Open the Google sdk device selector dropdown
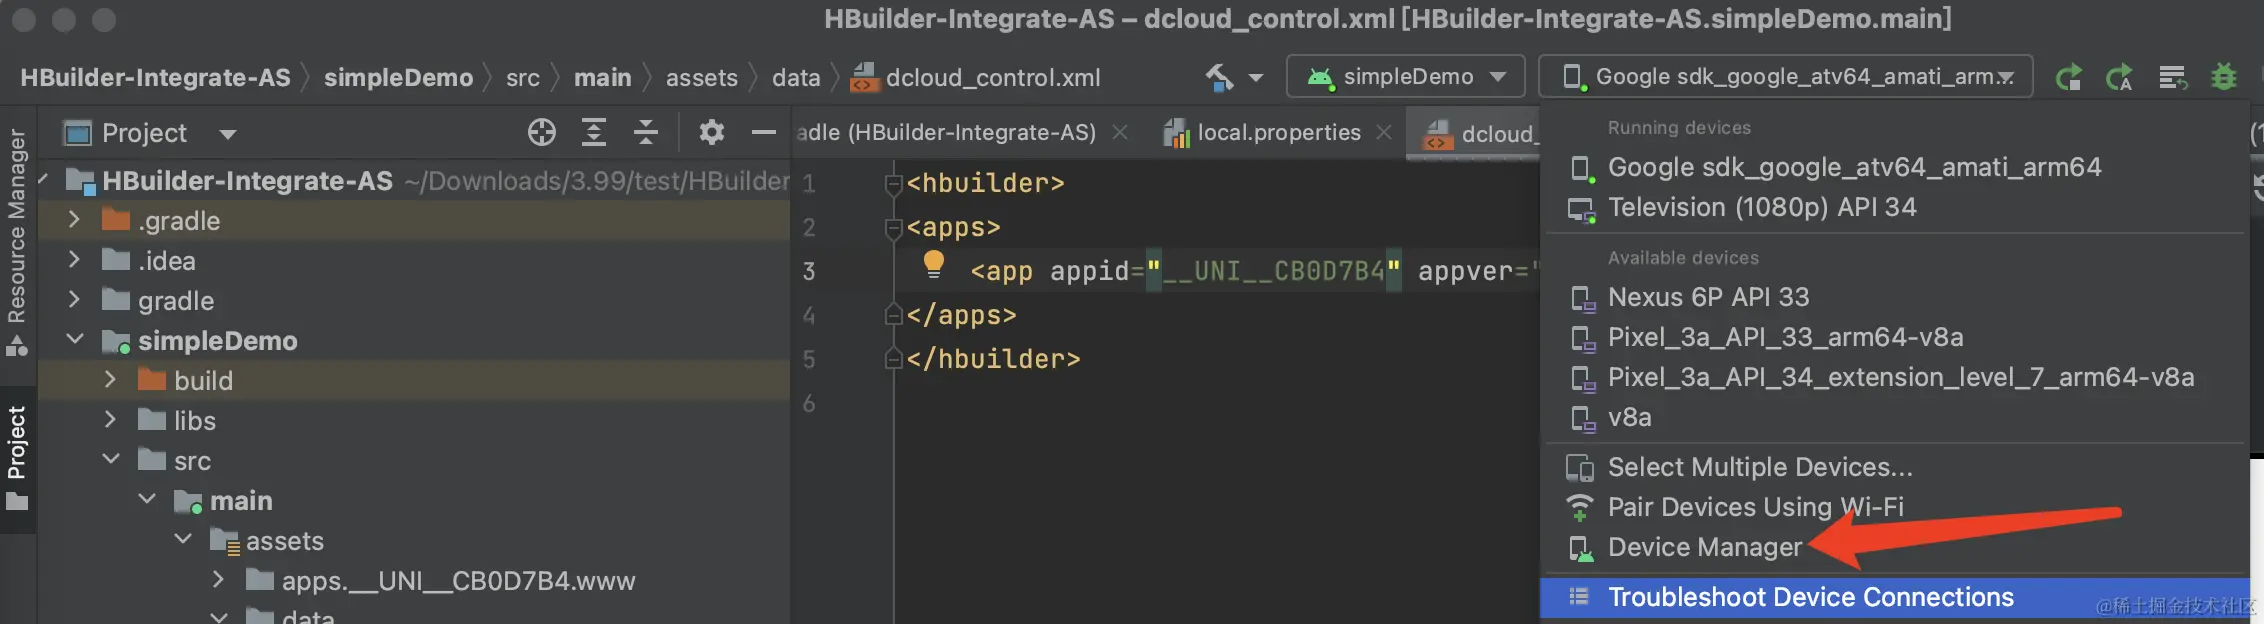 tap(1785, 77)
